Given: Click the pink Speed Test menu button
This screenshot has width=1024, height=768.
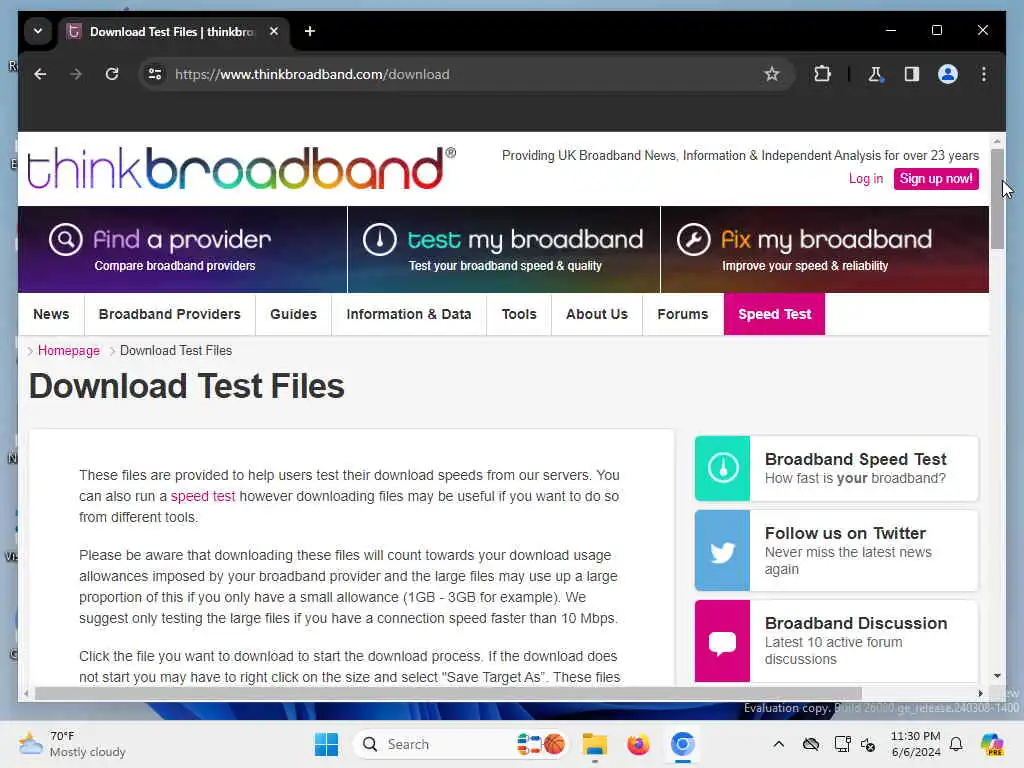Looking at the screenshot, I should (775, 314).
